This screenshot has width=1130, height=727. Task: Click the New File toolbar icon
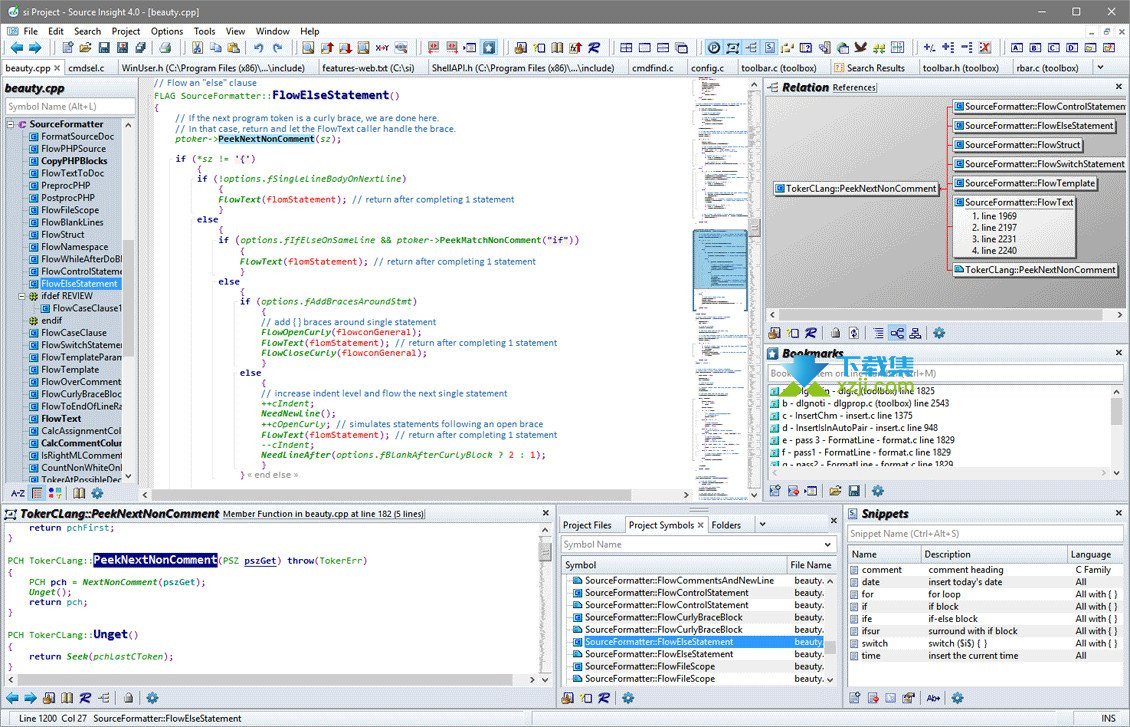tap(67, 48)
